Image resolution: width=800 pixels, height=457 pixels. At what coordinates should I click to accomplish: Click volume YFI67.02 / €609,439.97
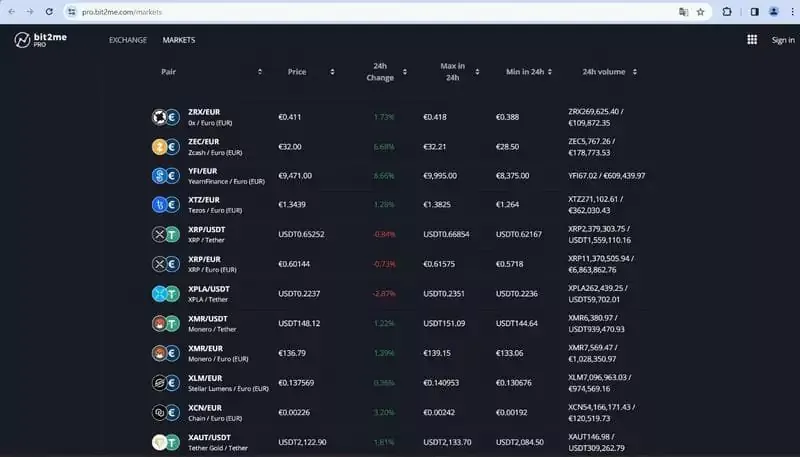[x=607, y=176]
